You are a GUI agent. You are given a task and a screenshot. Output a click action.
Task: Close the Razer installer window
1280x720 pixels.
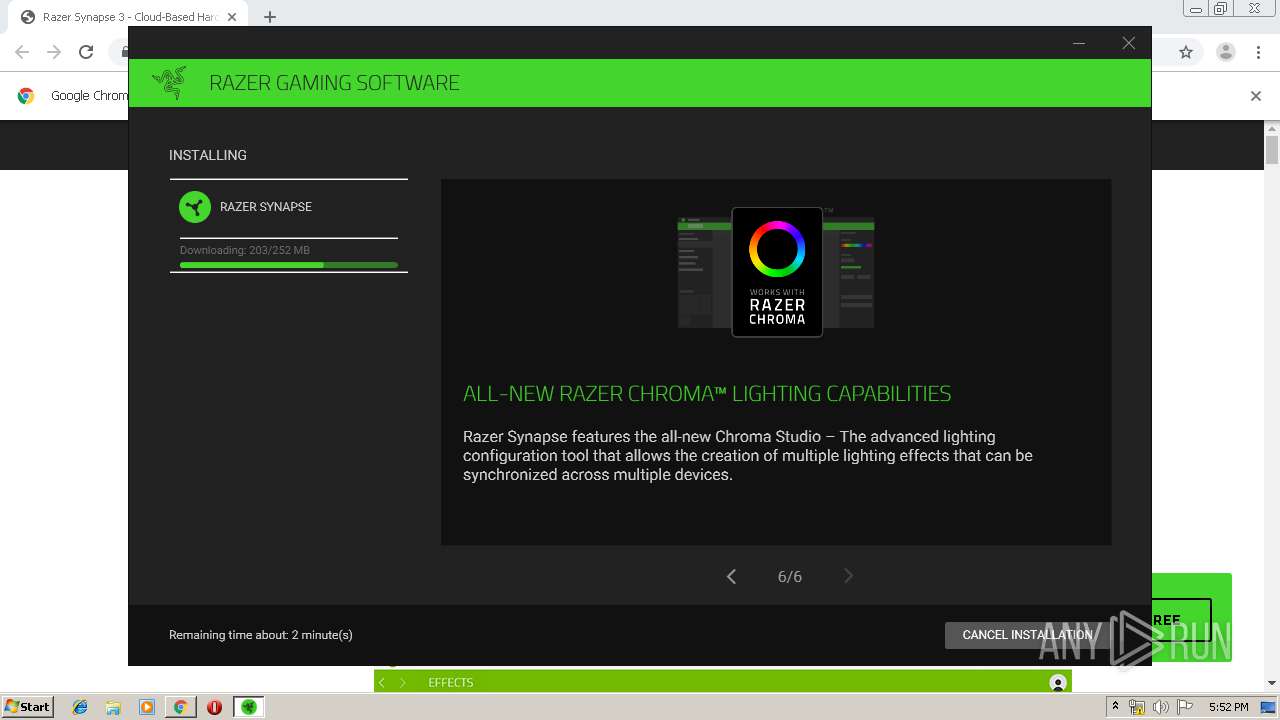click(x=1128, y=43)
